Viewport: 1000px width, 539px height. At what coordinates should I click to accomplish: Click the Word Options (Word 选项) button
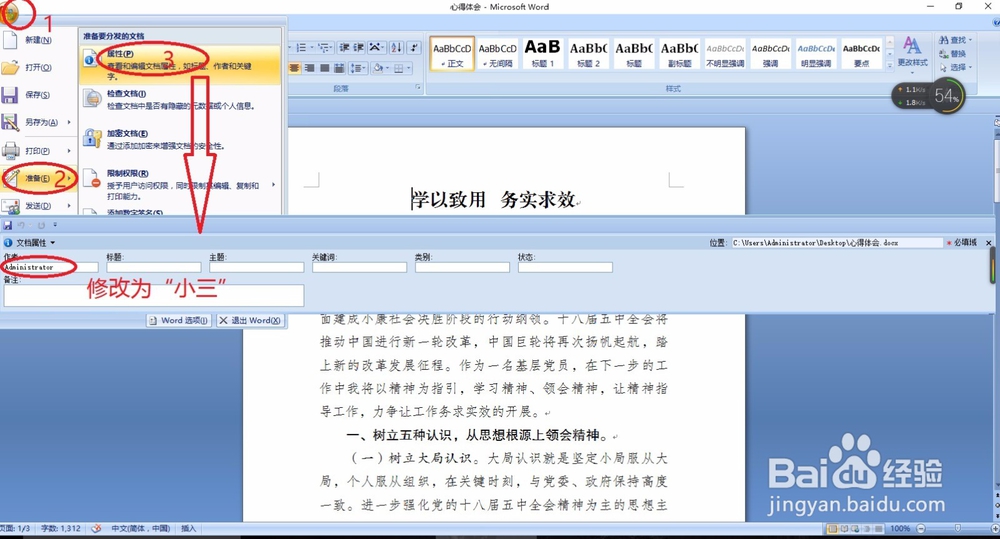[x=179, y=320]
